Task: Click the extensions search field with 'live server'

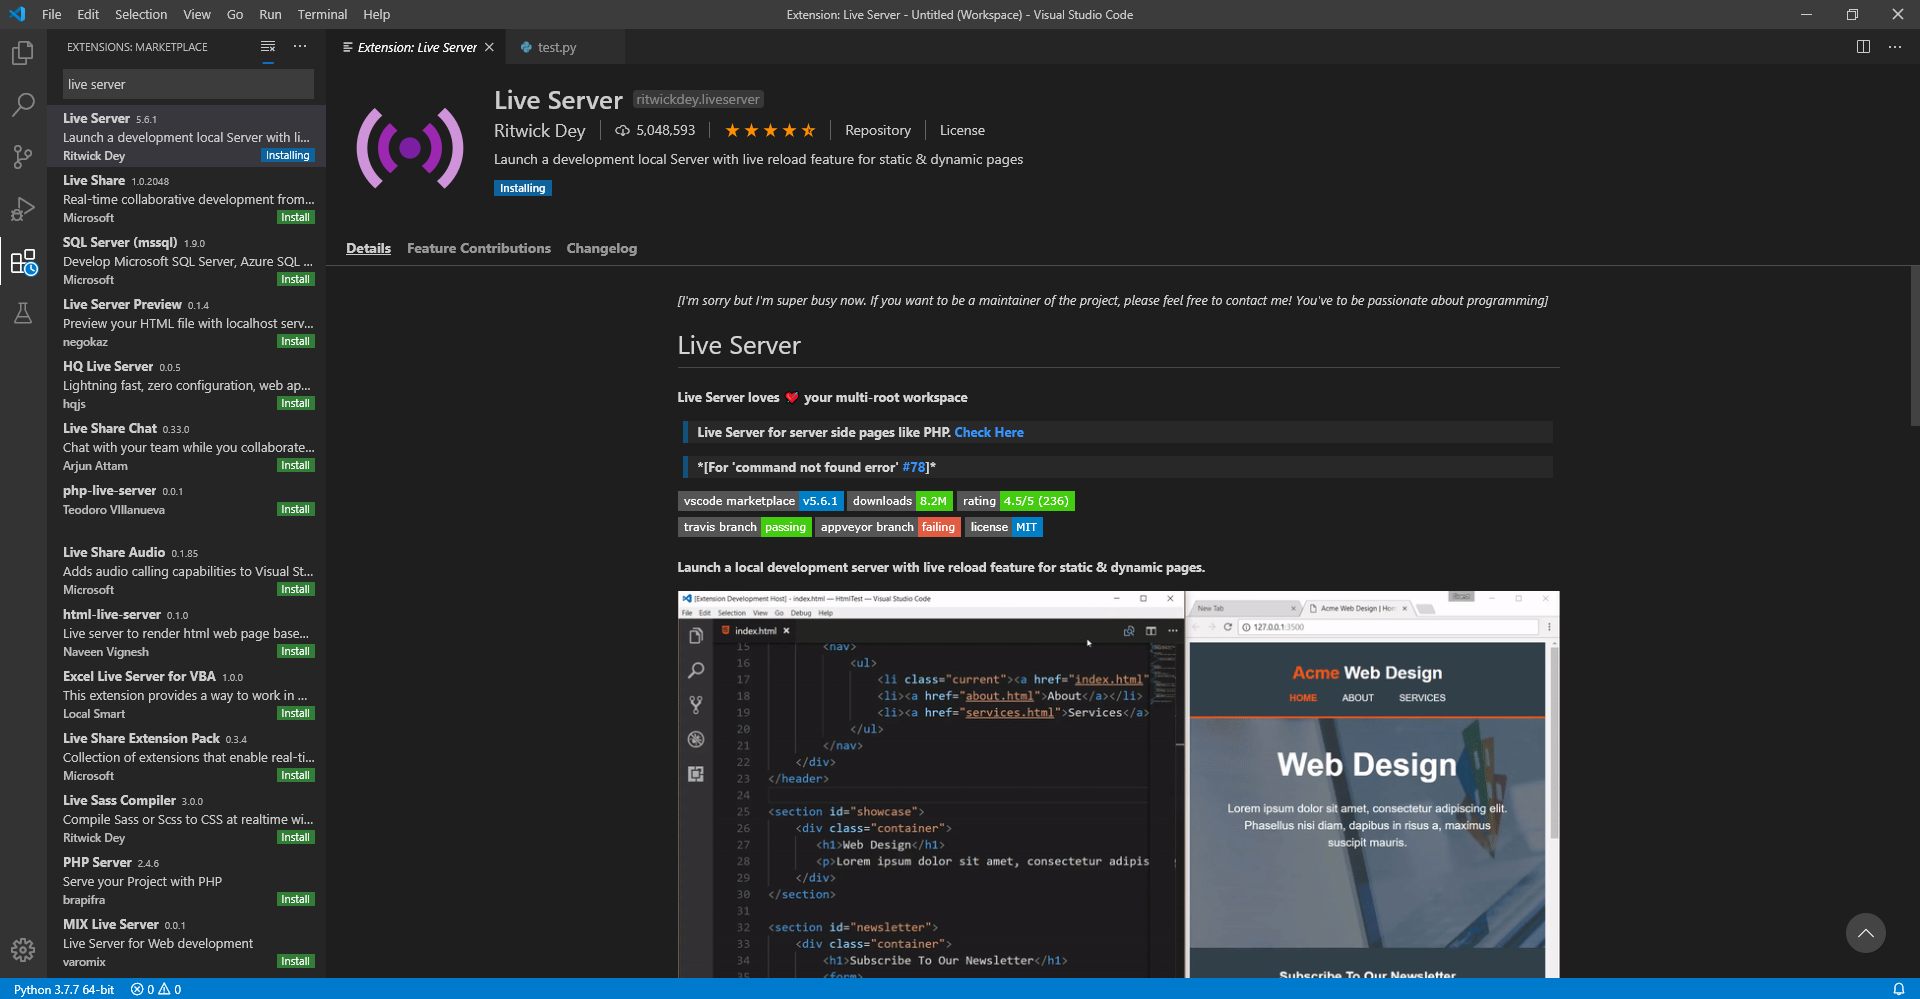Action: point(188,84)
